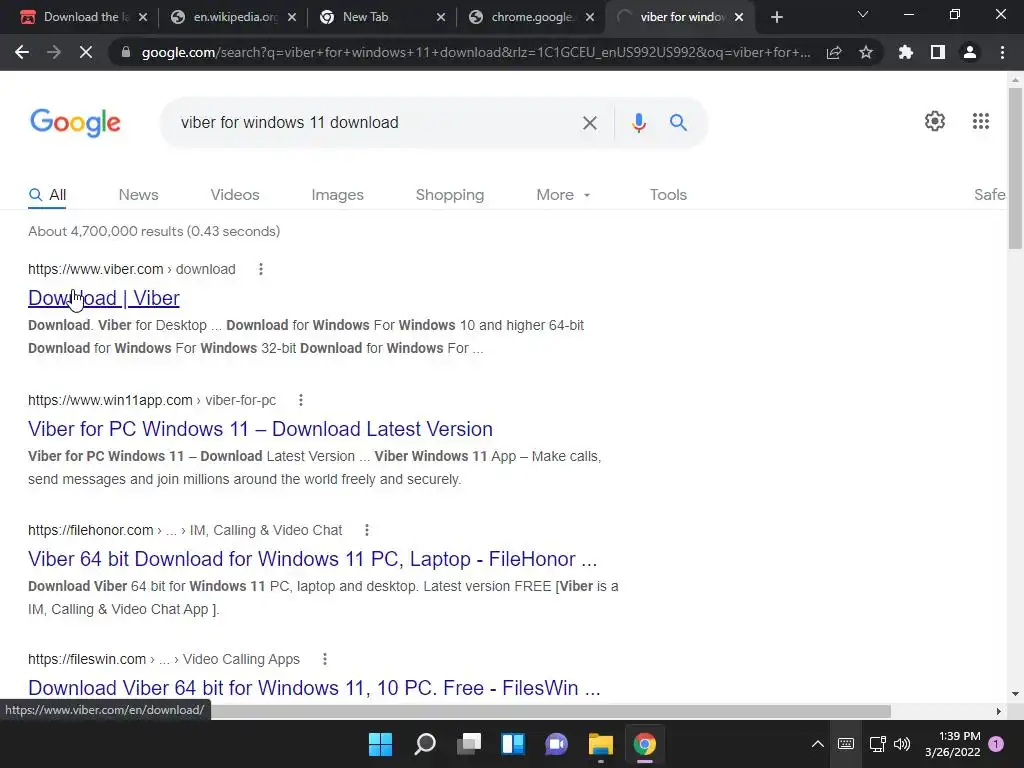Close the New Tab tab
The image size is (1024, 768).
441,17
